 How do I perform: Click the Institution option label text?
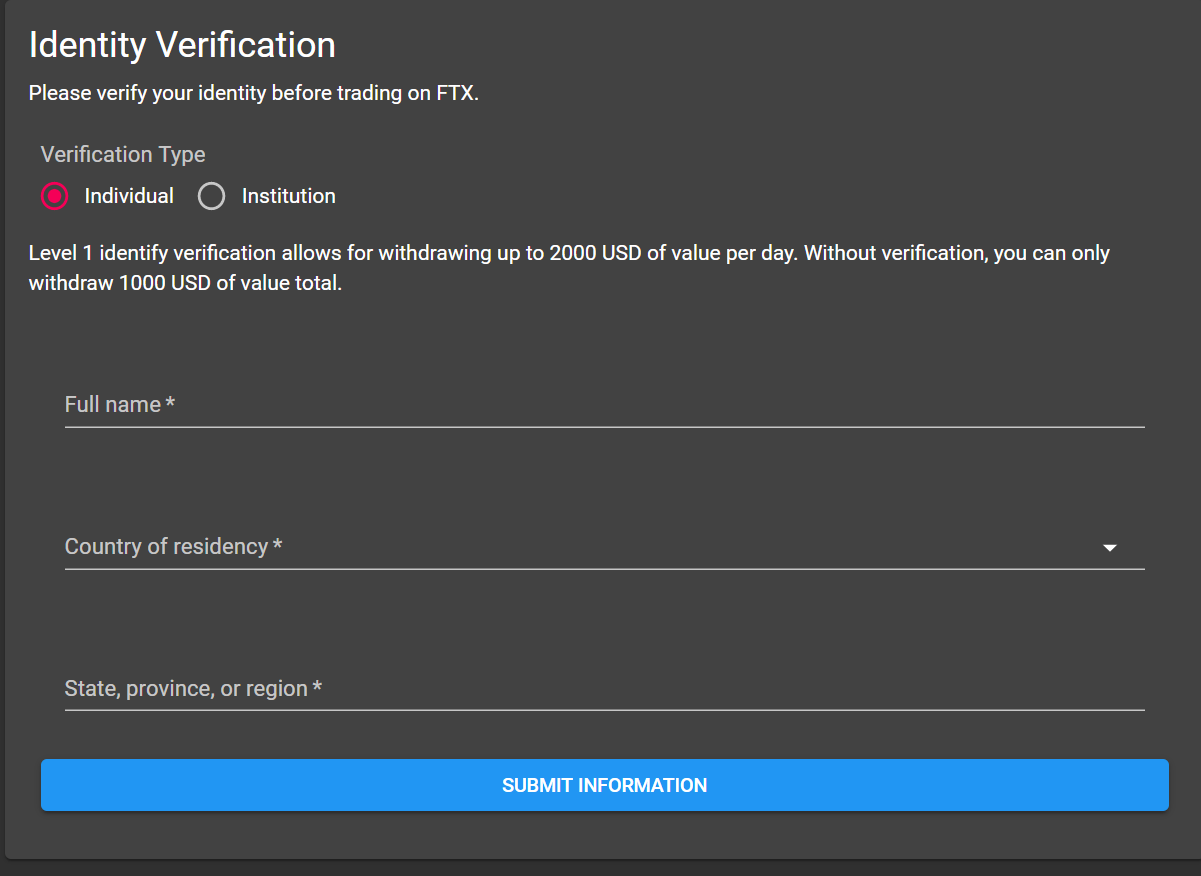tap(288, 196)
